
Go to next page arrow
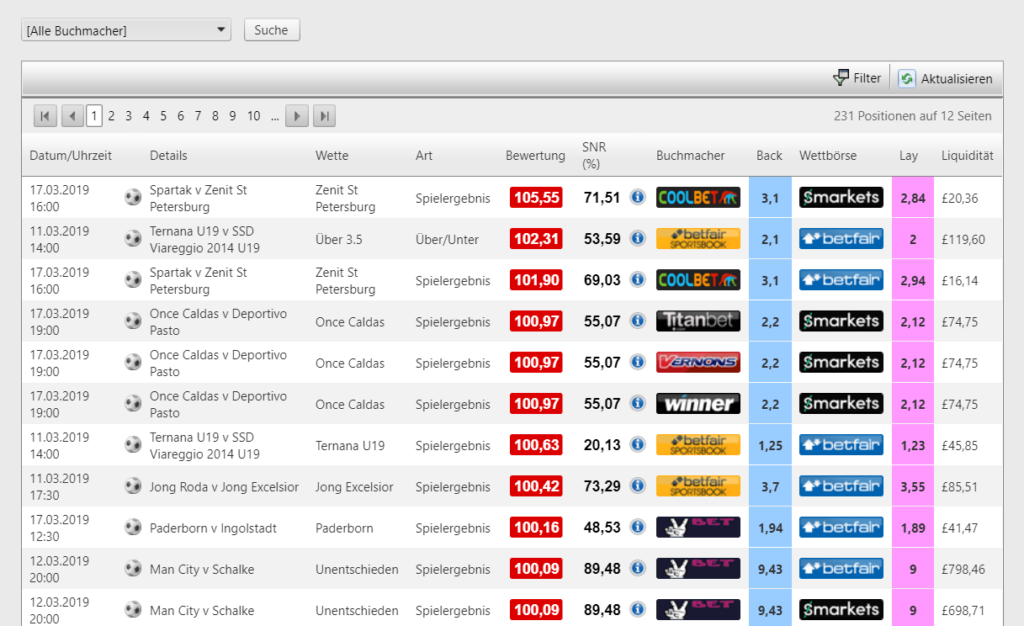[x=297, y=116]
